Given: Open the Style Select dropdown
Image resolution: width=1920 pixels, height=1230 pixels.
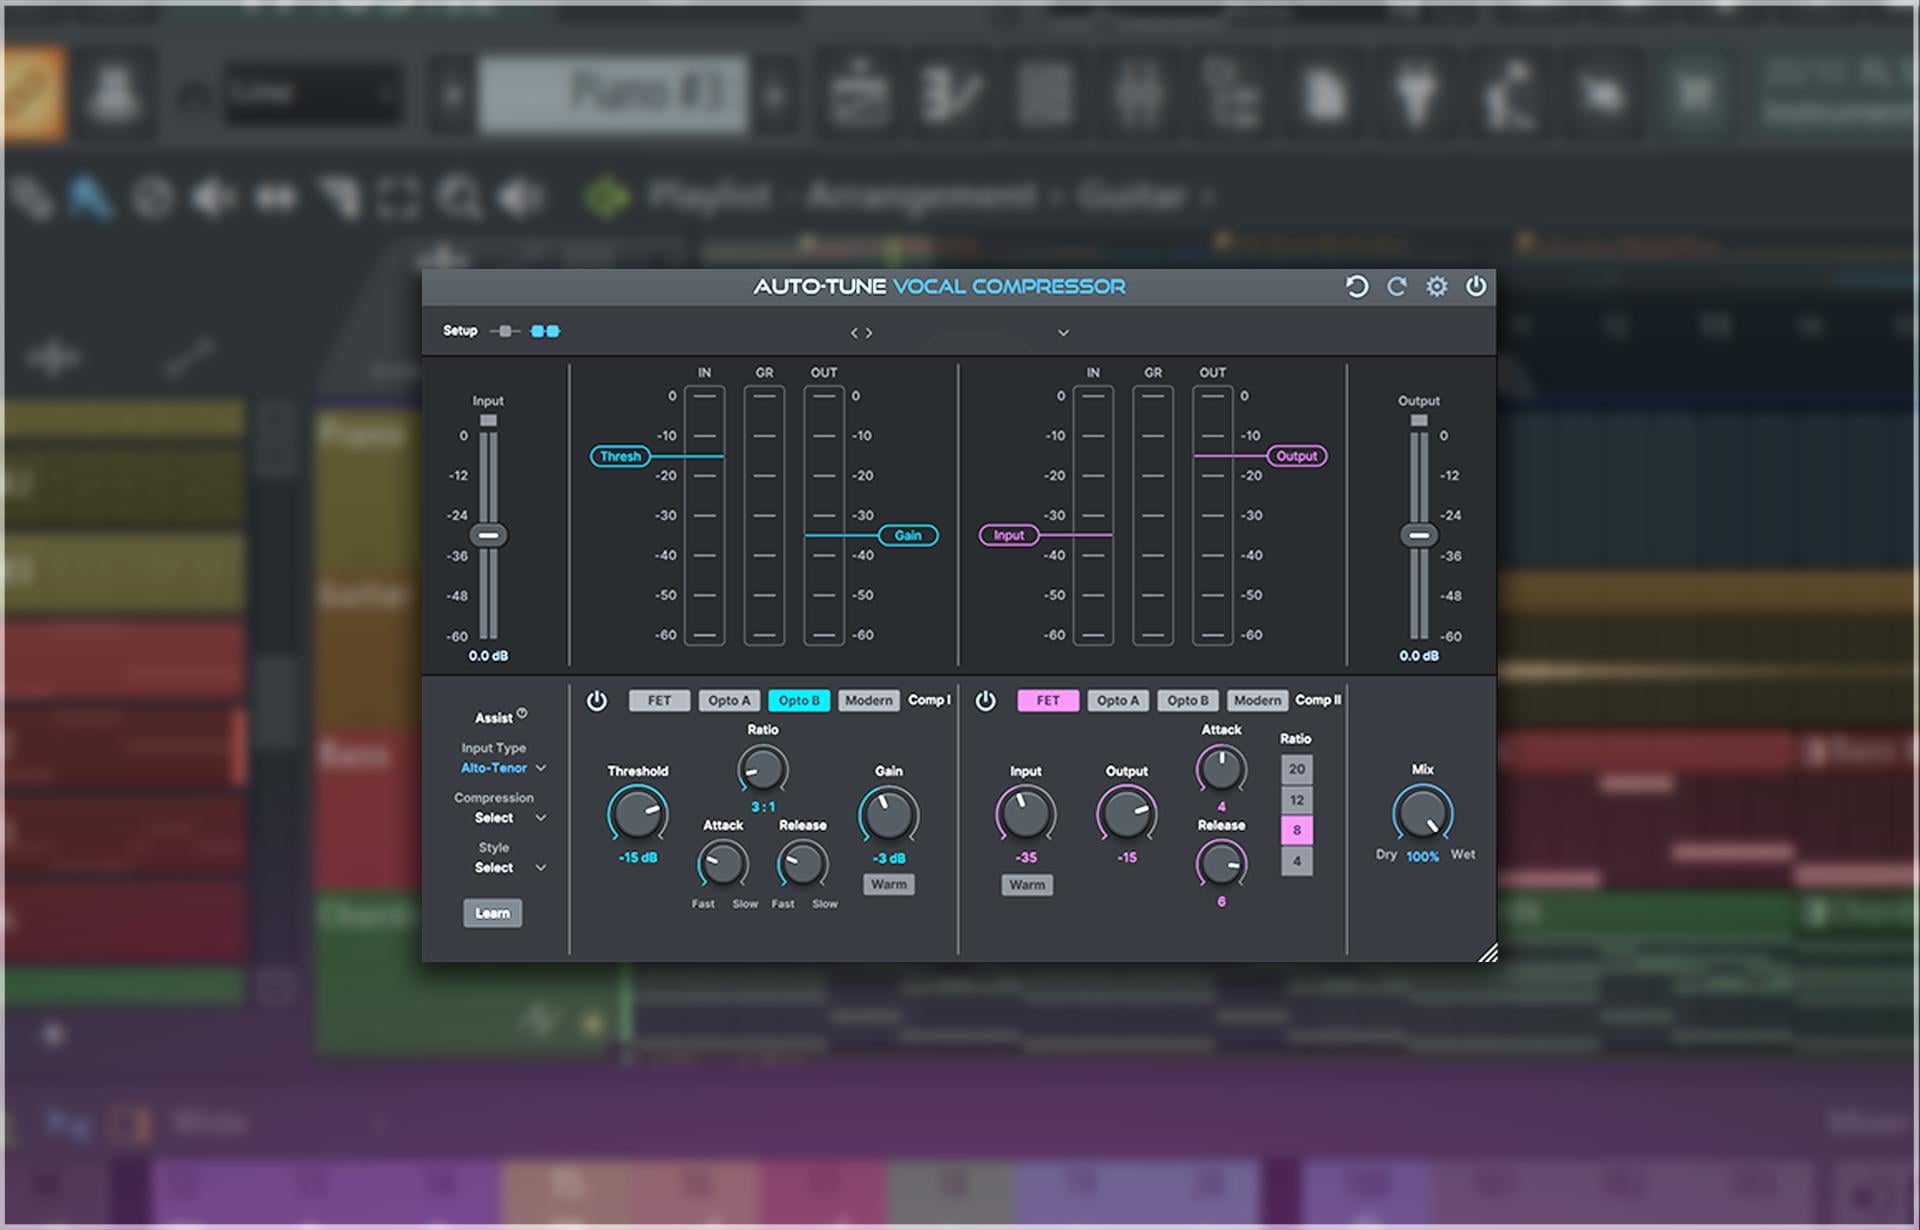Looking at the screenshot, I should pyautogui.click(x=510, y=868).
